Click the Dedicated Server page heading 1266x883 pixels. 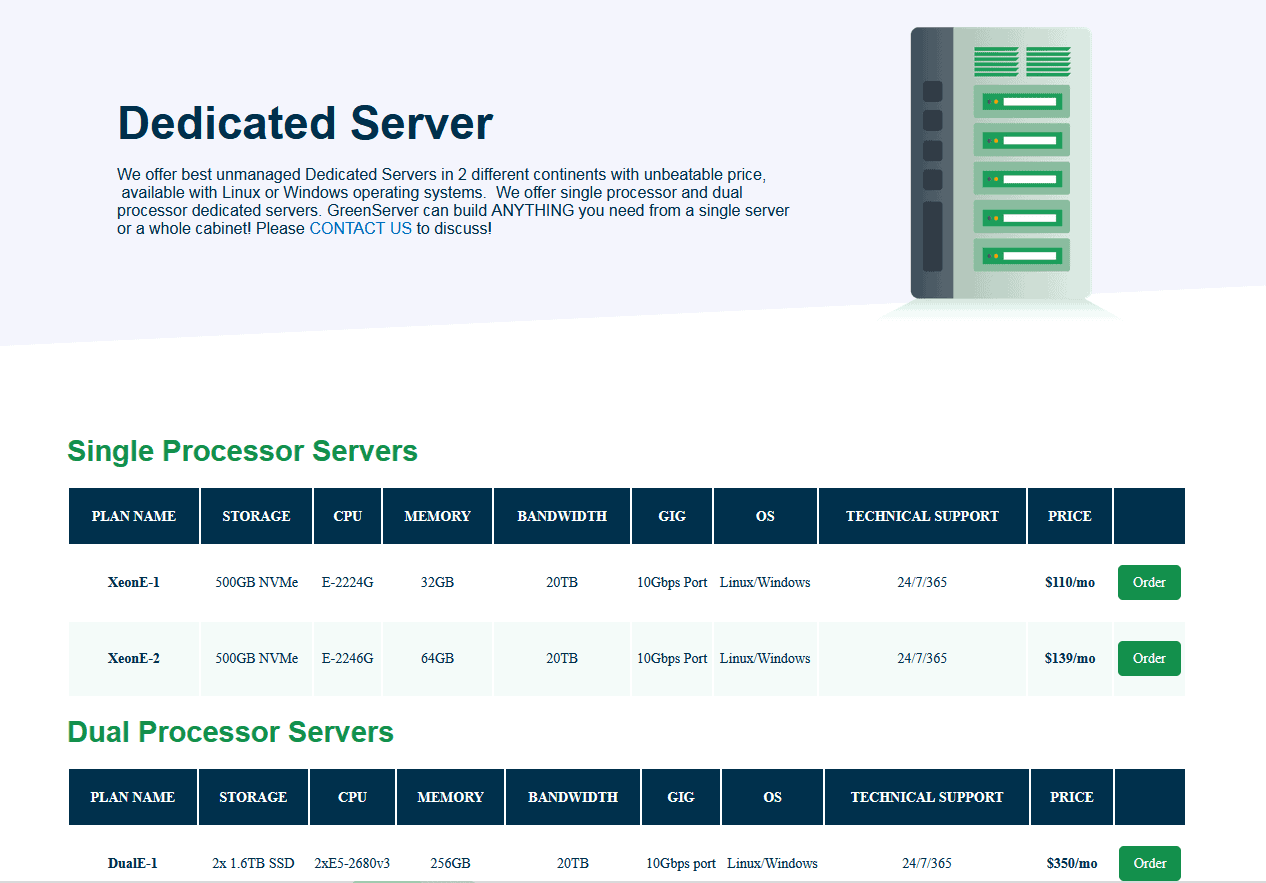305,123
